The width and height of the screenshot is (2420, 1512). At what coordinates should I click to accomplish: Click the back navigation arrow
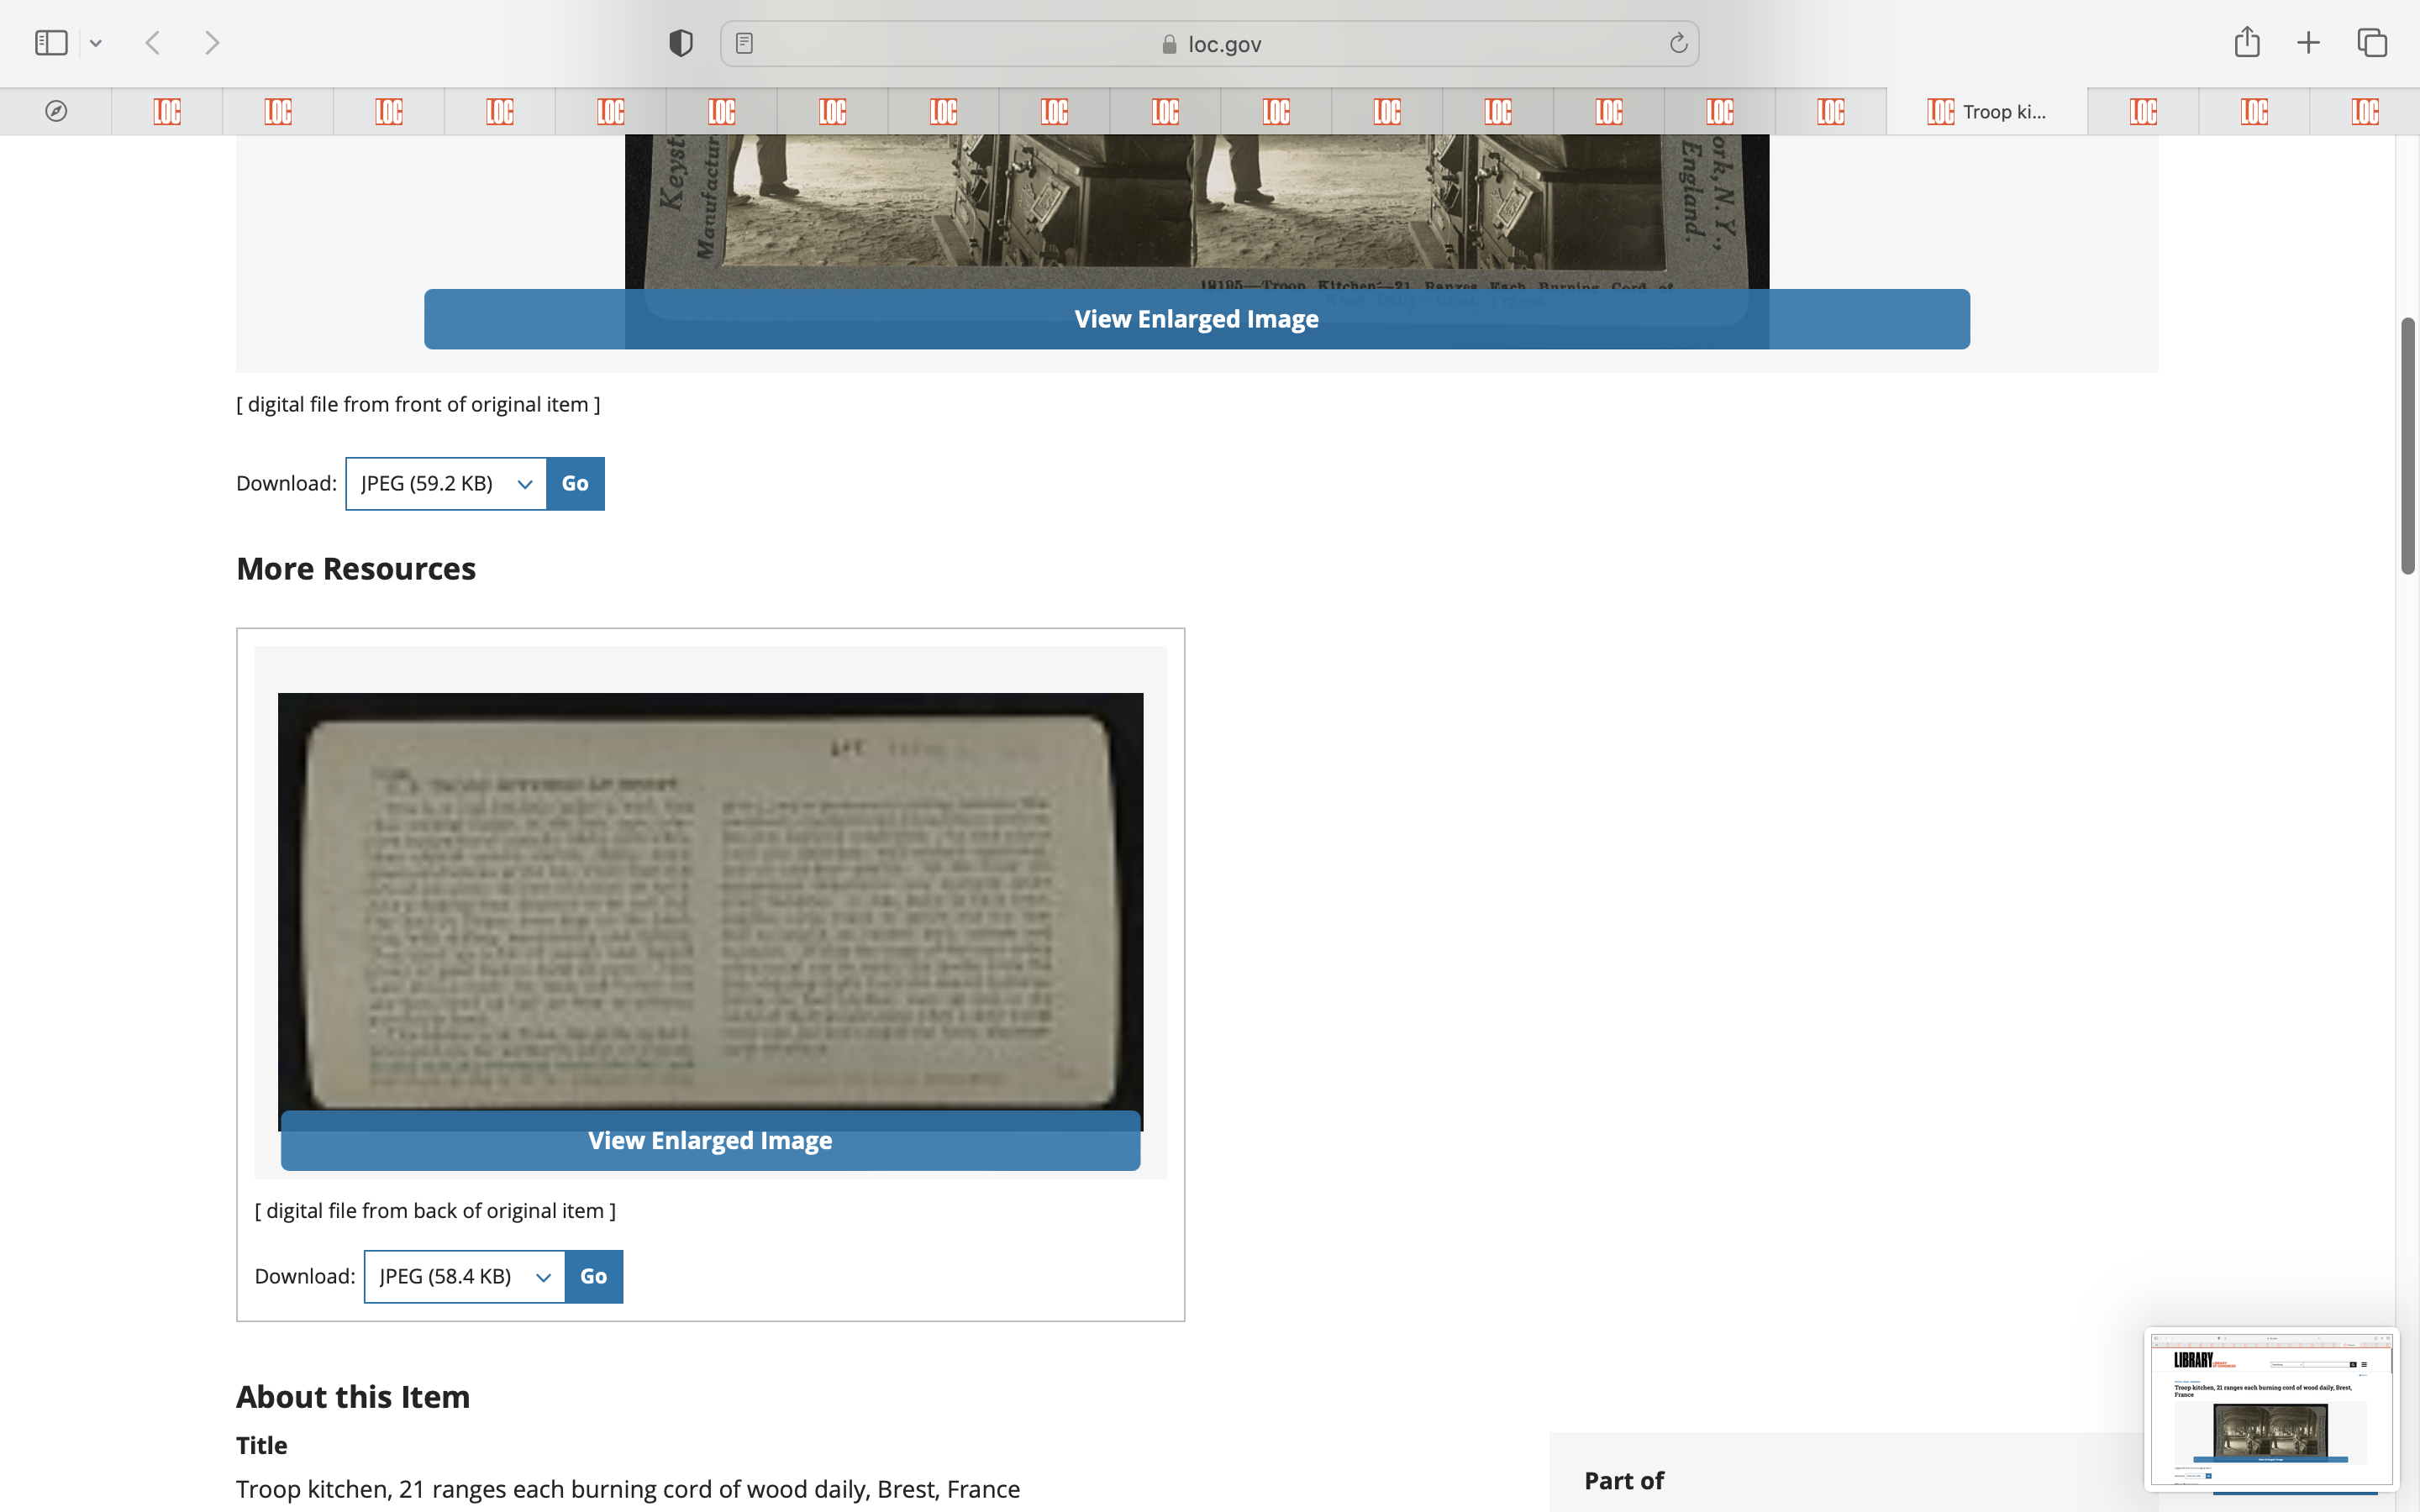pyautogui.click(x=152, y=43)
